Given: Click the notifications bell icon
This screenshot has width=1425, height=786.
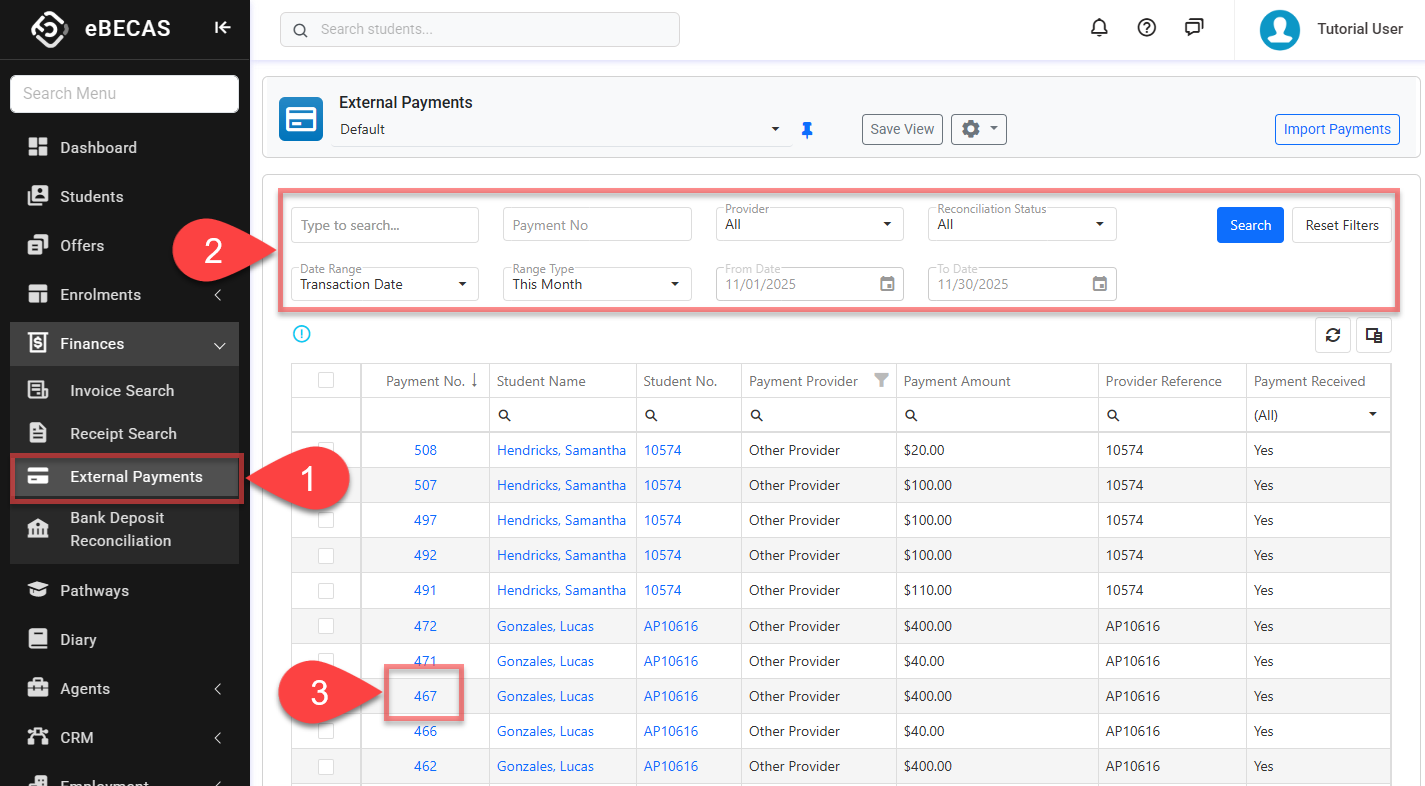Looking at the screenshot, I should [x=1099, y=28].
